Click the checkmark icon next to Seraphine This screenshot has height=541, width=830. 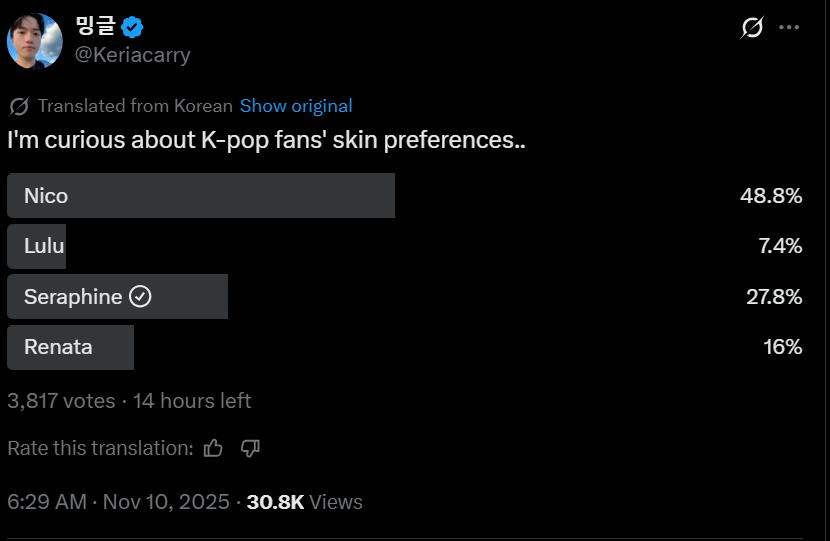[141, 297]
